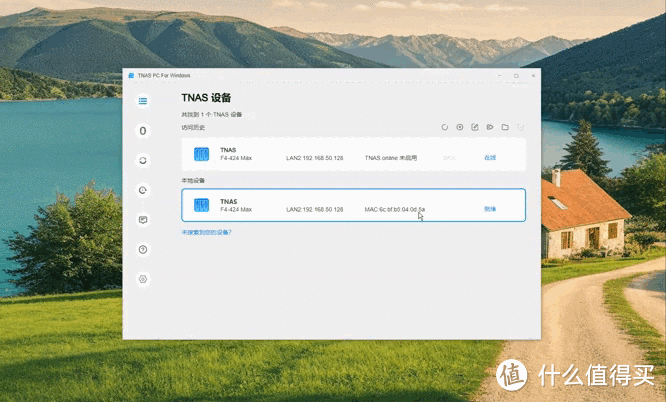Open the device list sidebar icon
The image size is (666, 402).
click(x=143, y=101)
